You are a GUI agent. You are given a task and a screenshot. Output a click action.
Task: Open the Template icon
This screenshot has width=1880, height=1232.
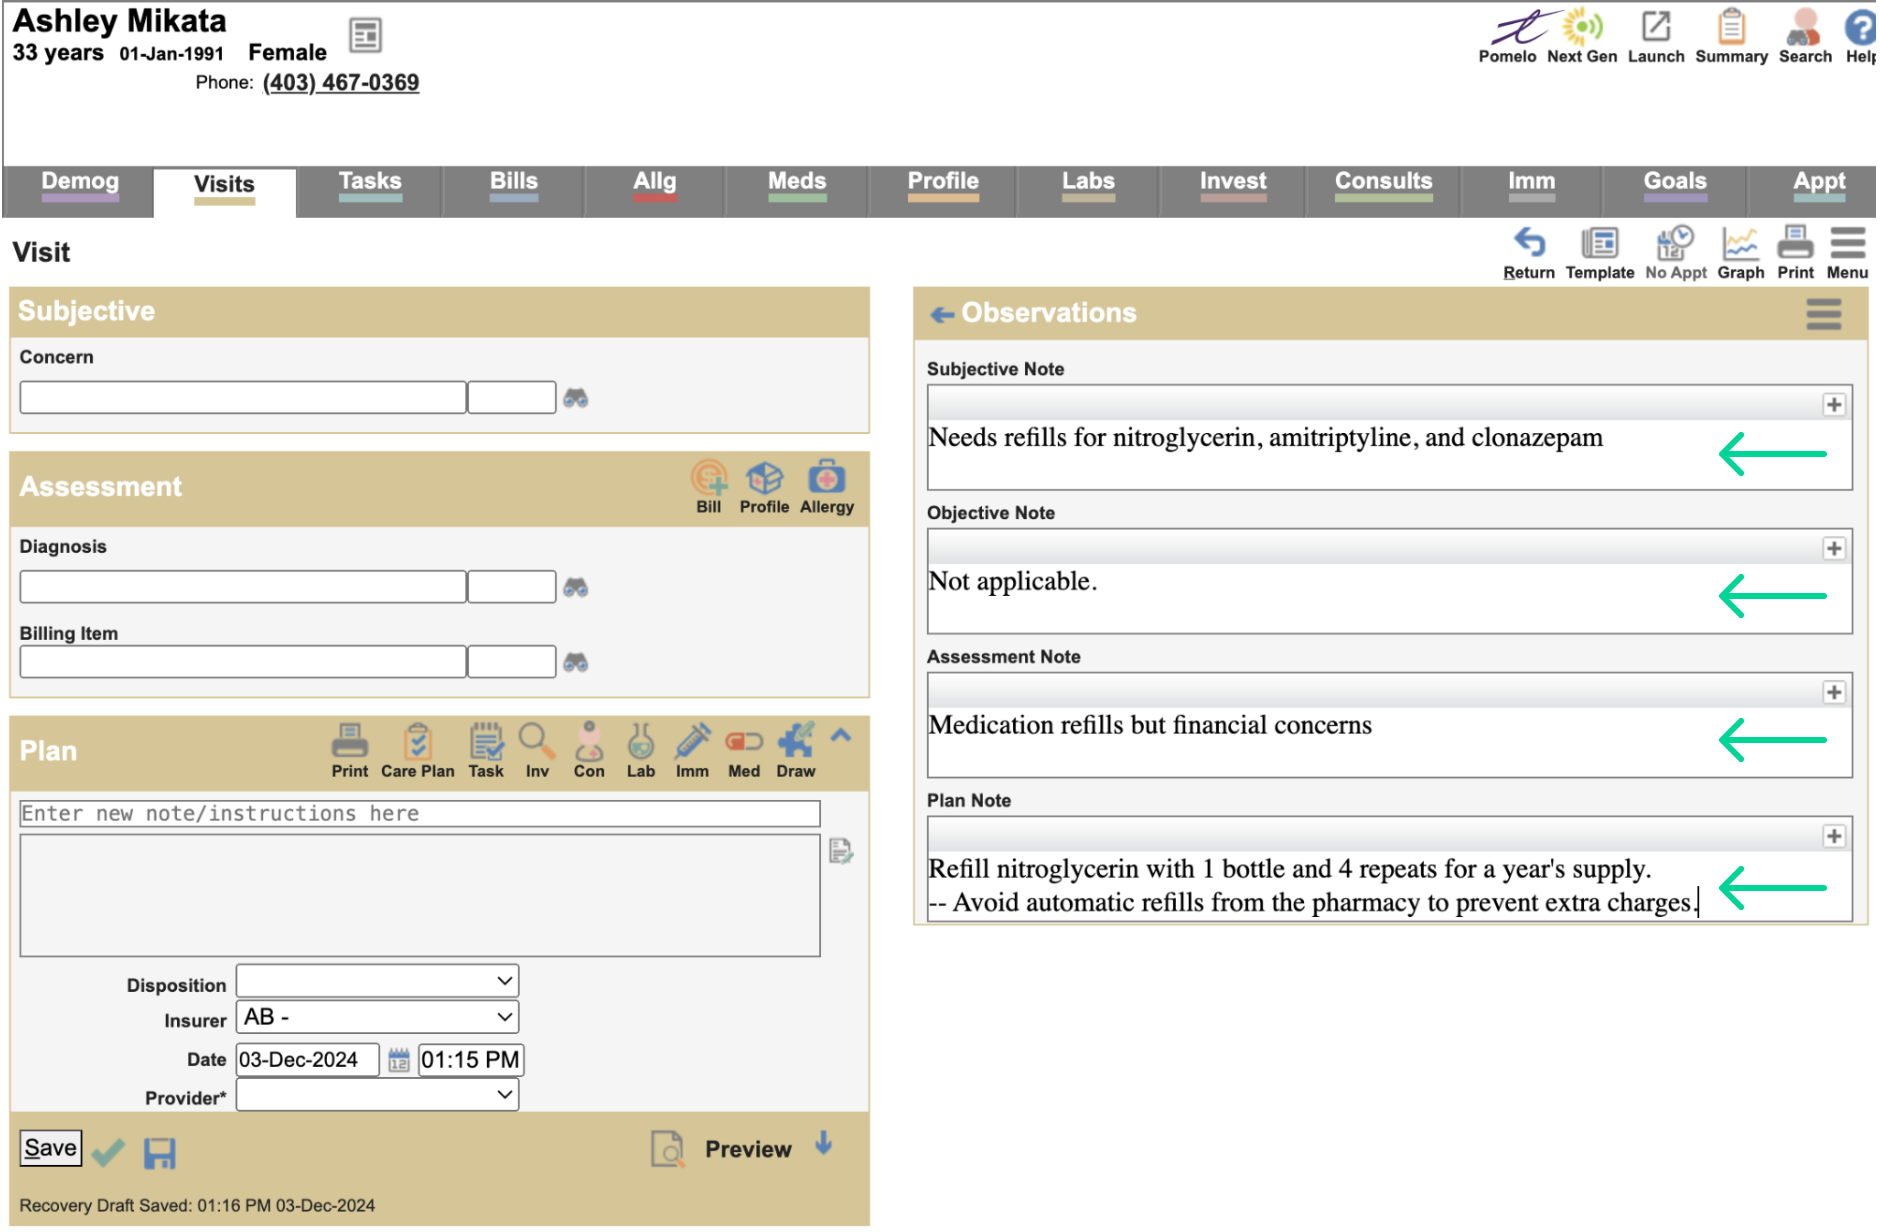coord(1600,253)
